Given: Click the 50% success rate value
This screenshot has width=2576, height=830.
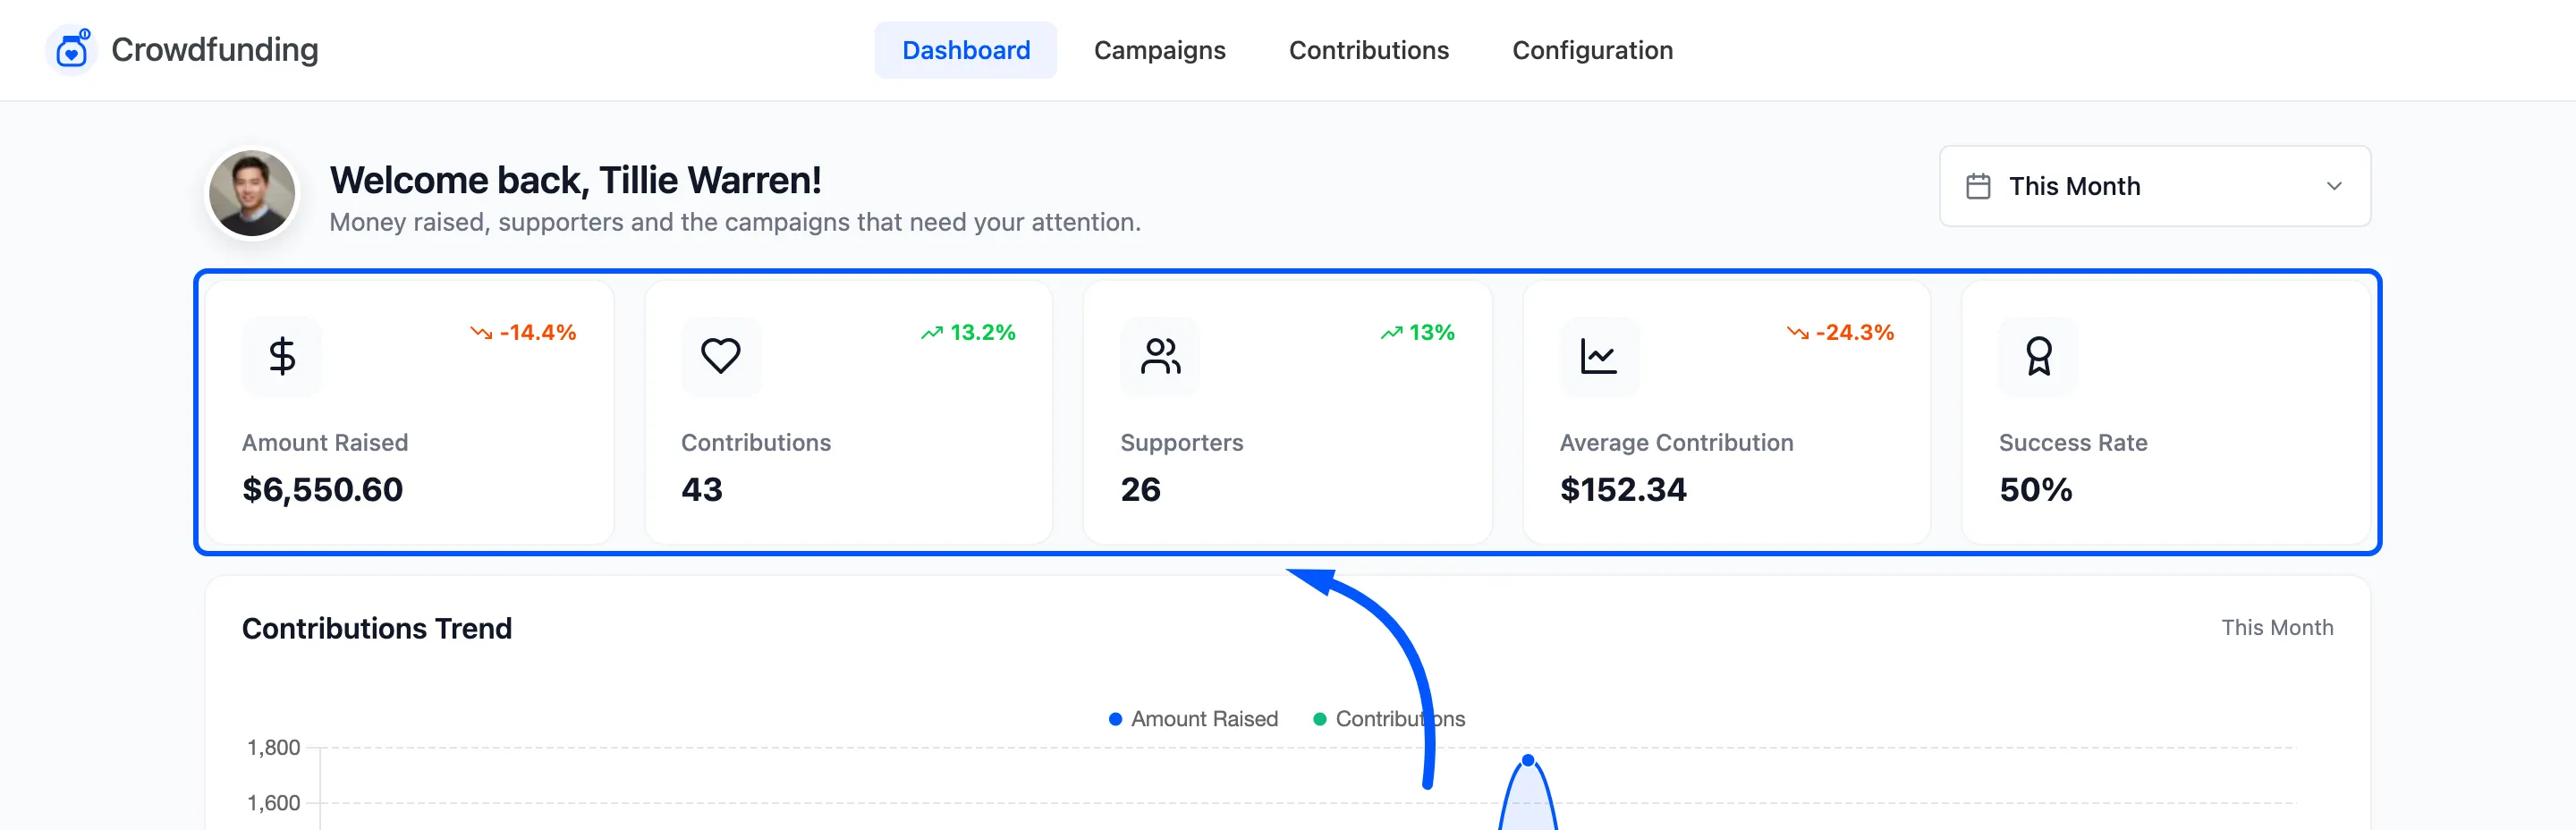Looking at the screenshot, I should tap(2035, 489).
